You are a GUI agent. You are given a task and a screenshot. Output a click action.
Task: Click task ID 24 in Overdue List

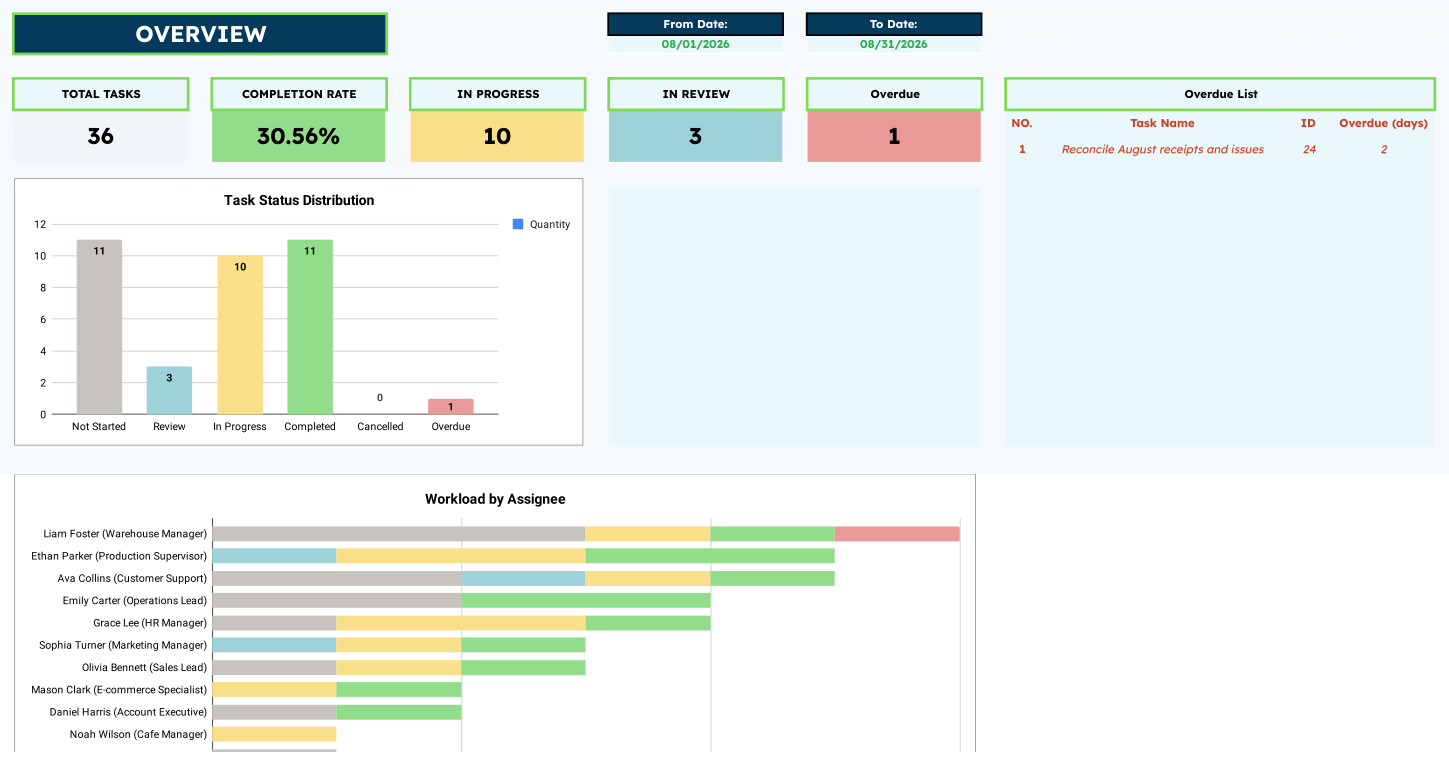tap(1309, 149)
